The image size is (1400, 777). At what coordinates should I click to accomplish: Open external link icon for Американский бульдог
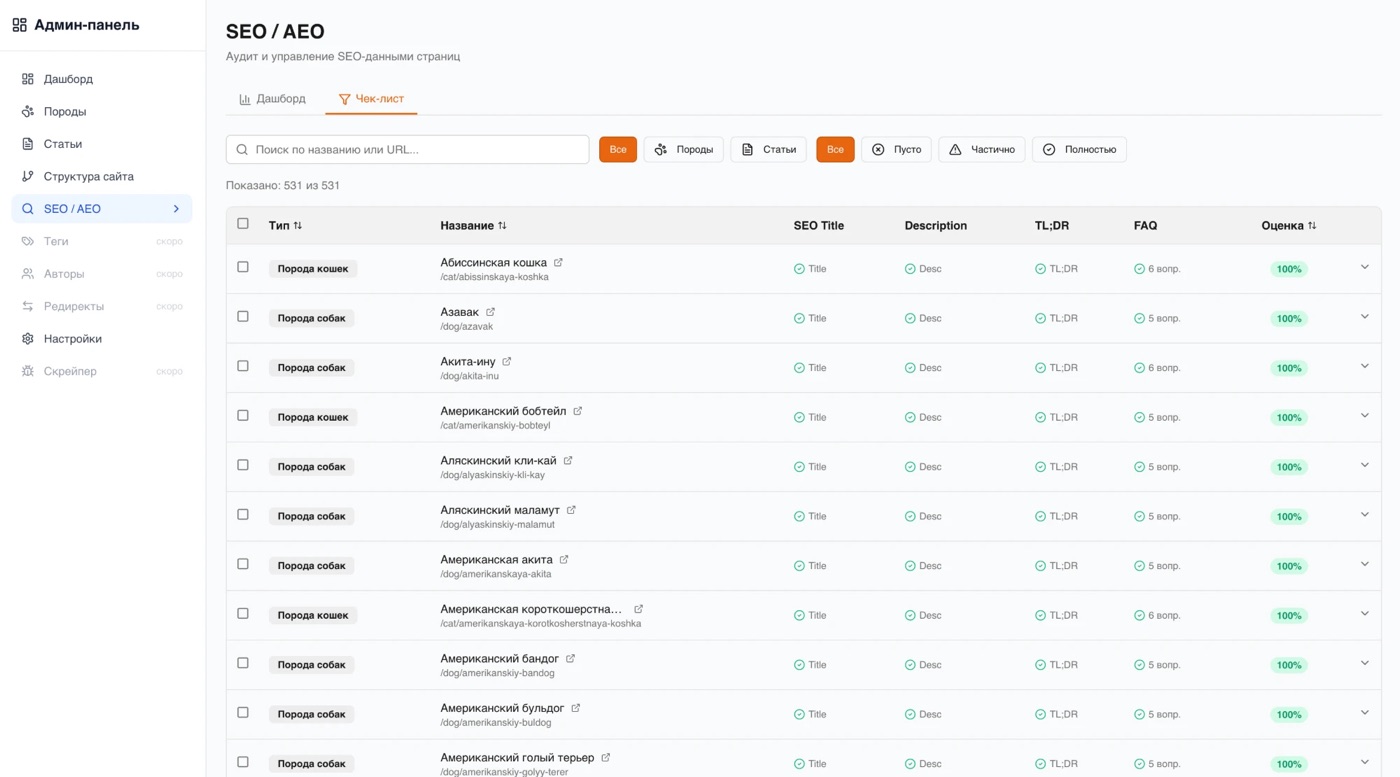tap(576, 708)
